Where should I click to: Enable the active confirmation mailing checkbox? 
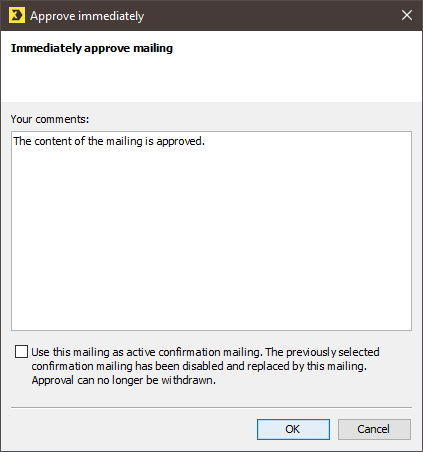21,352
